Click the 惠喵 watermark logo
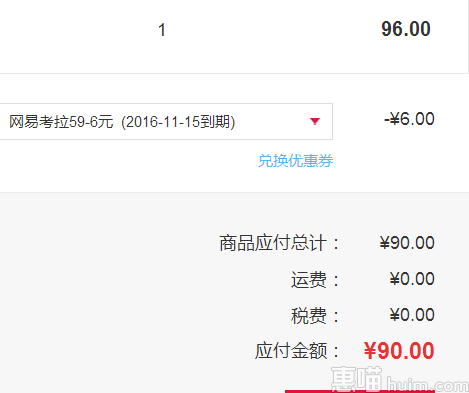 pyautogui.click(x=356, y=378)
